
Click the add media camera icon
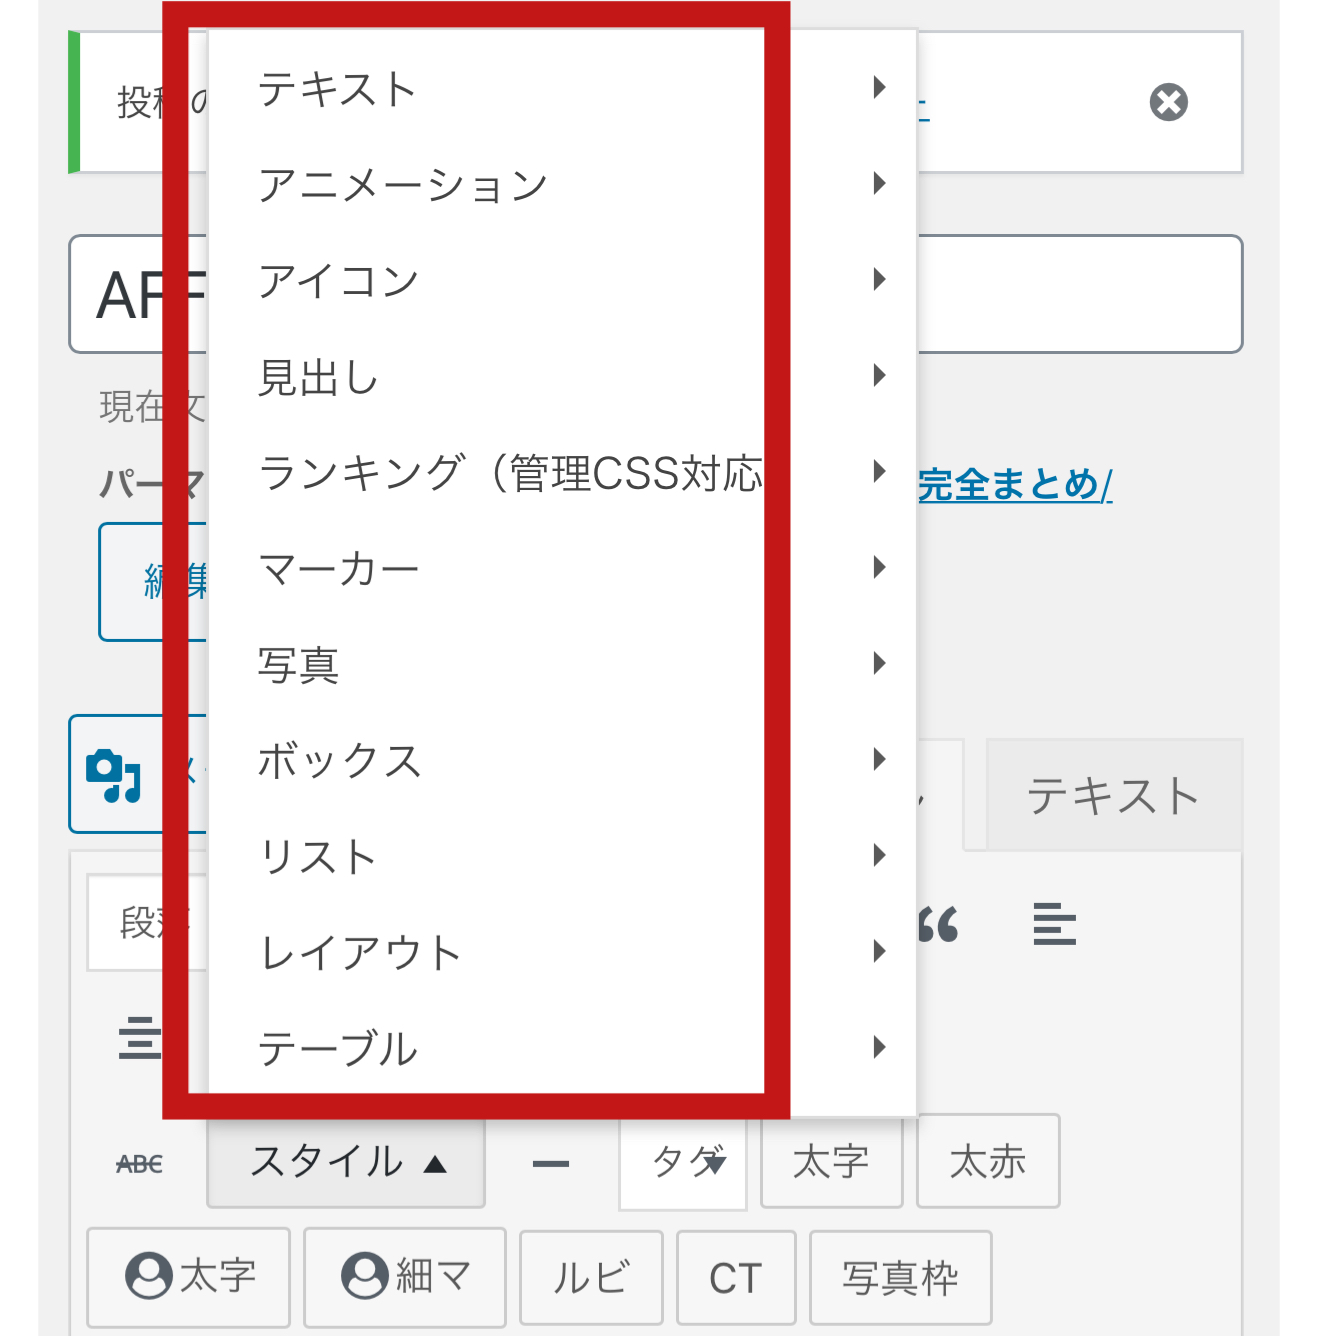114,775
